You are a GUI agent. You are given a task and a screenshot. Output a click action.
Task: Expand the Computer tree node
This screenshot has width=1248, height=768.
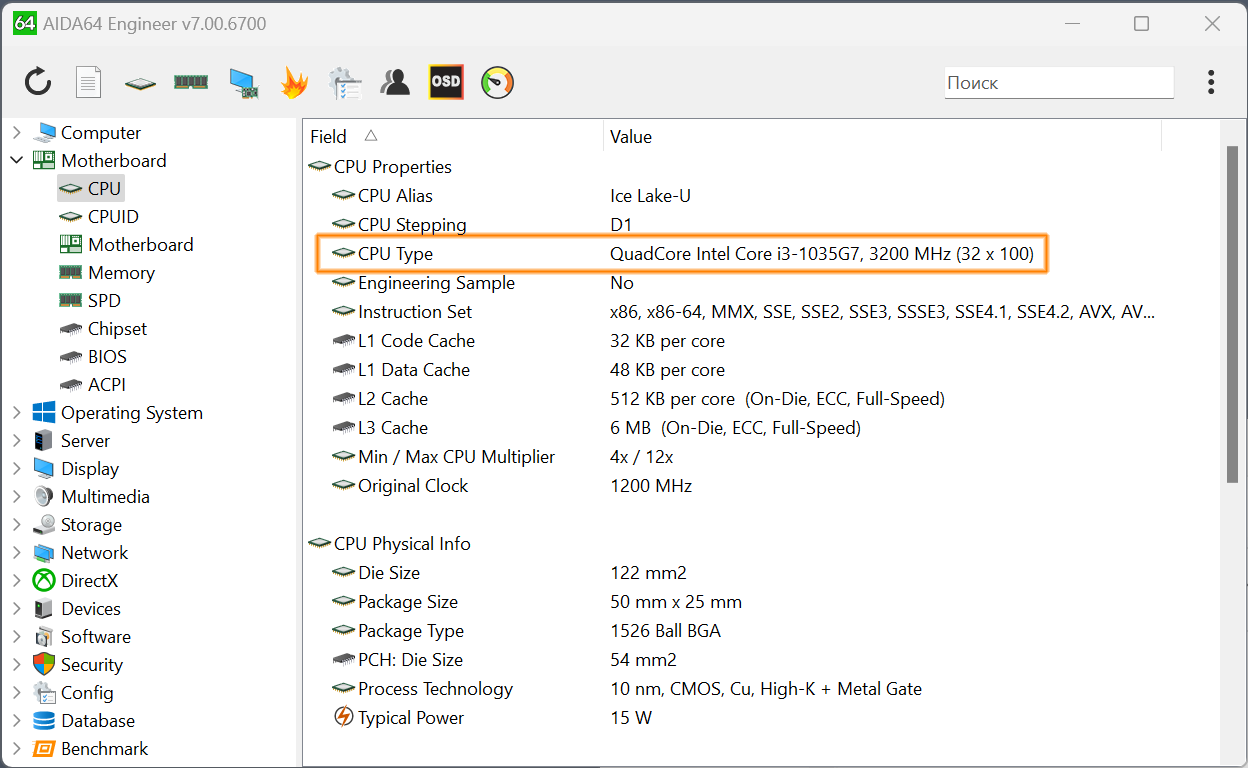(x=17, y=132)
